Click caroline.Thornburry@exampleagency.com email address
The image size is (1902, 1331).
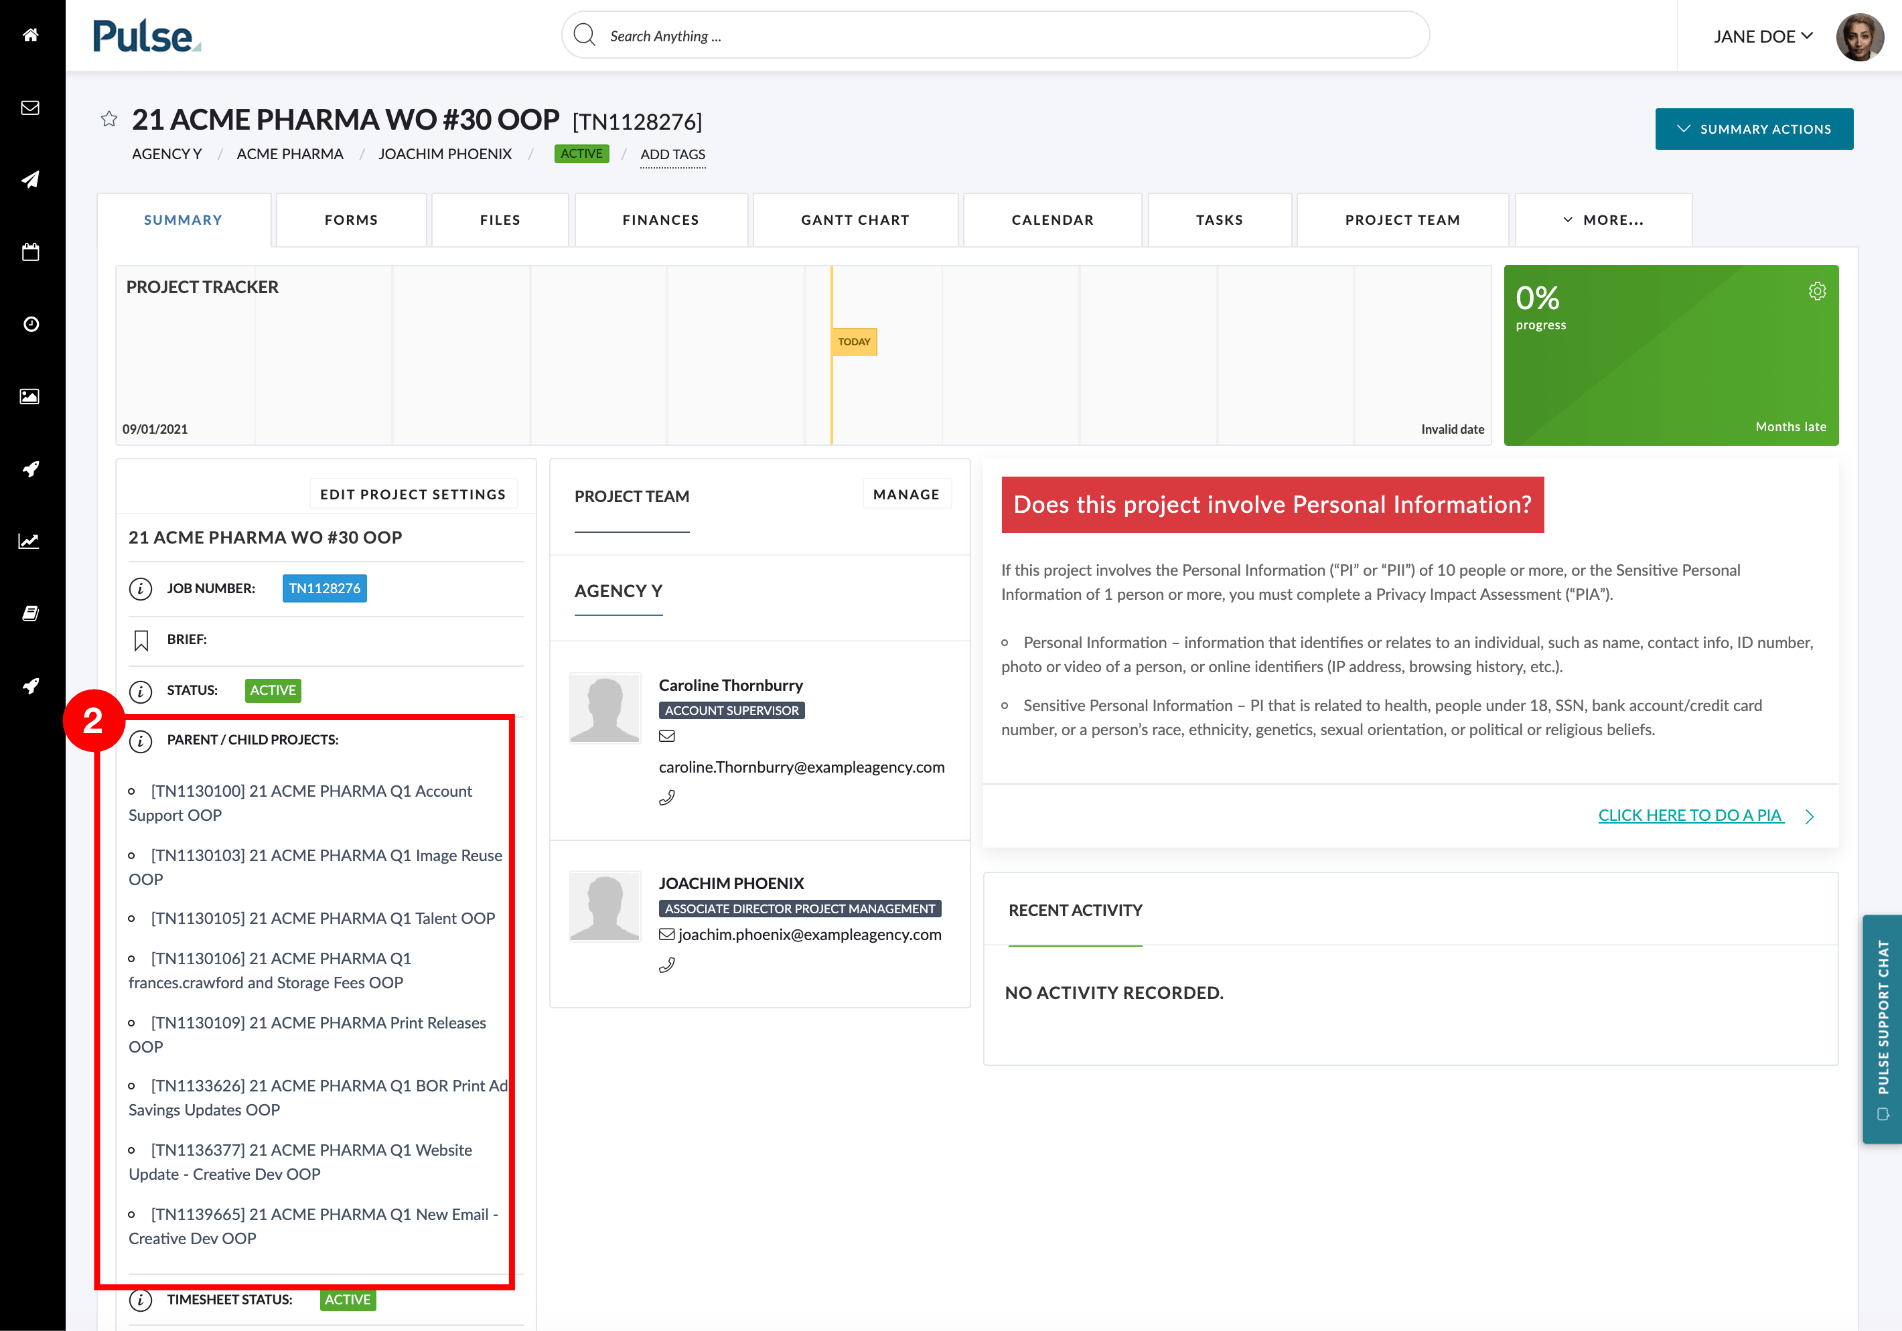[802, 767]
